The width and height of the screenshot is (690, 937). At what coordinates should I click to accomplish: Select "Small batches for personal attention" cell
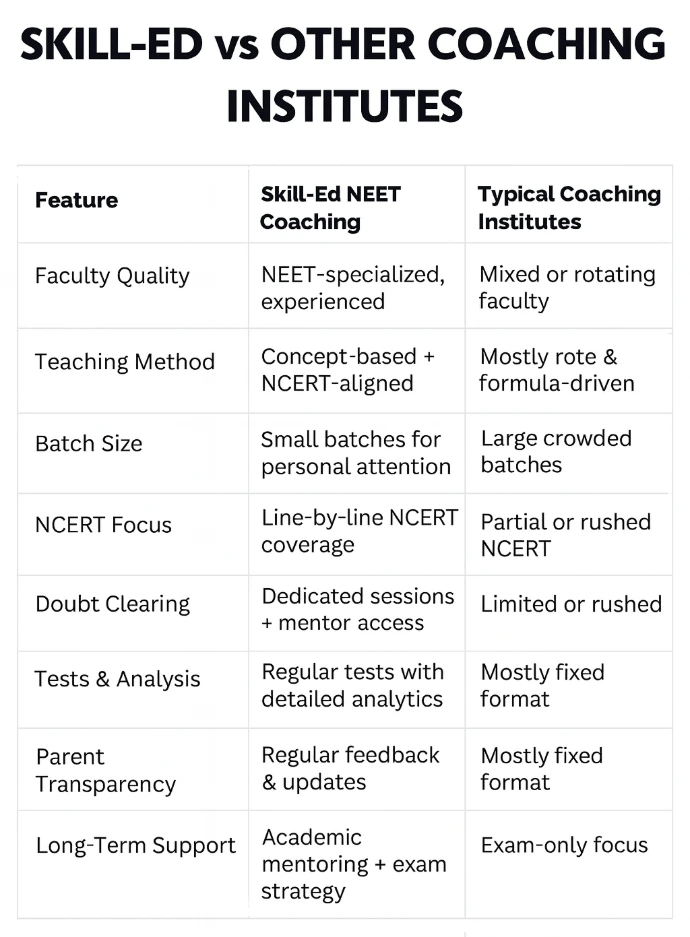pyautogui.click(x=355, y=452)
